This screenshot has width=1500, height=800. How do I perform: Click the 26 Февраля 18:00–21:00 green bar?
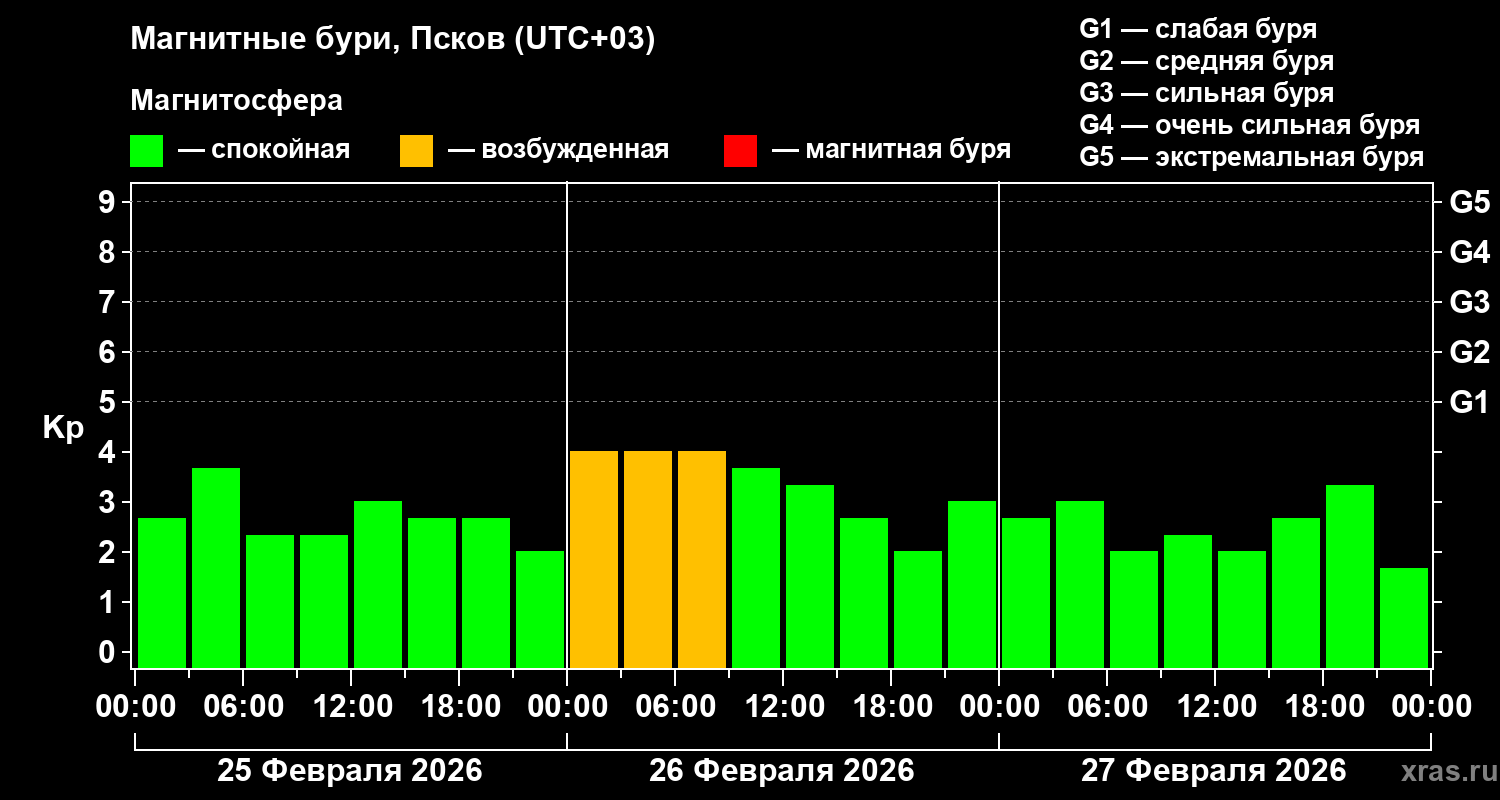click(x=918, y=610)
